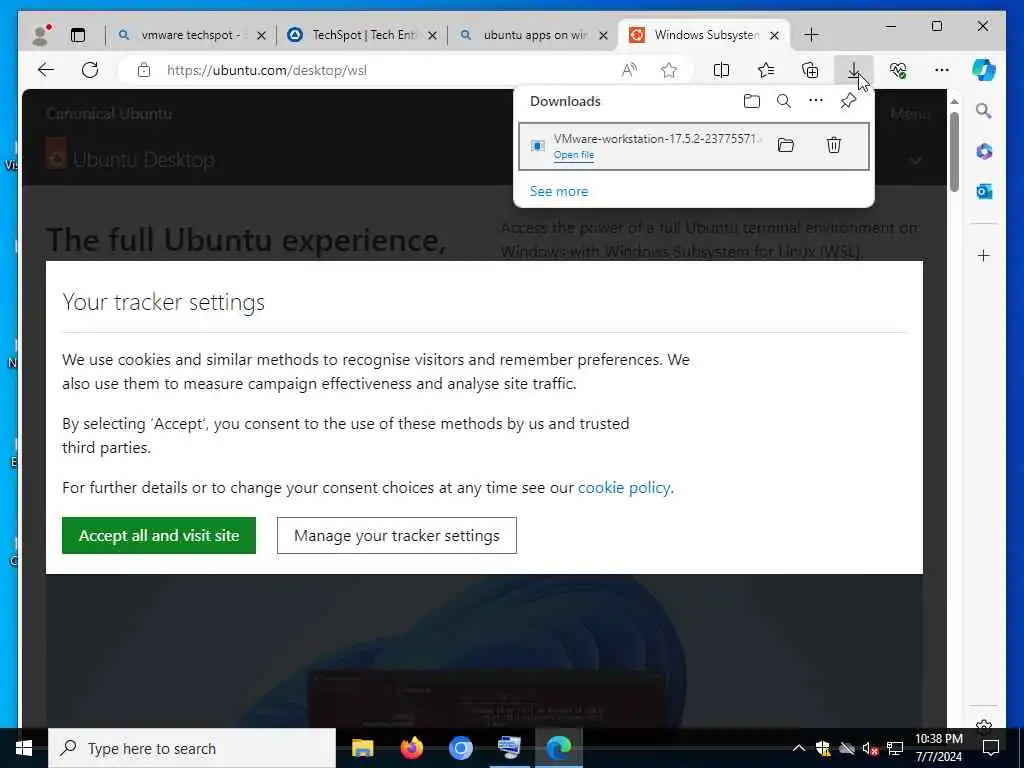Open the split screen icon
1024x768 pixels.
(722, 70)
